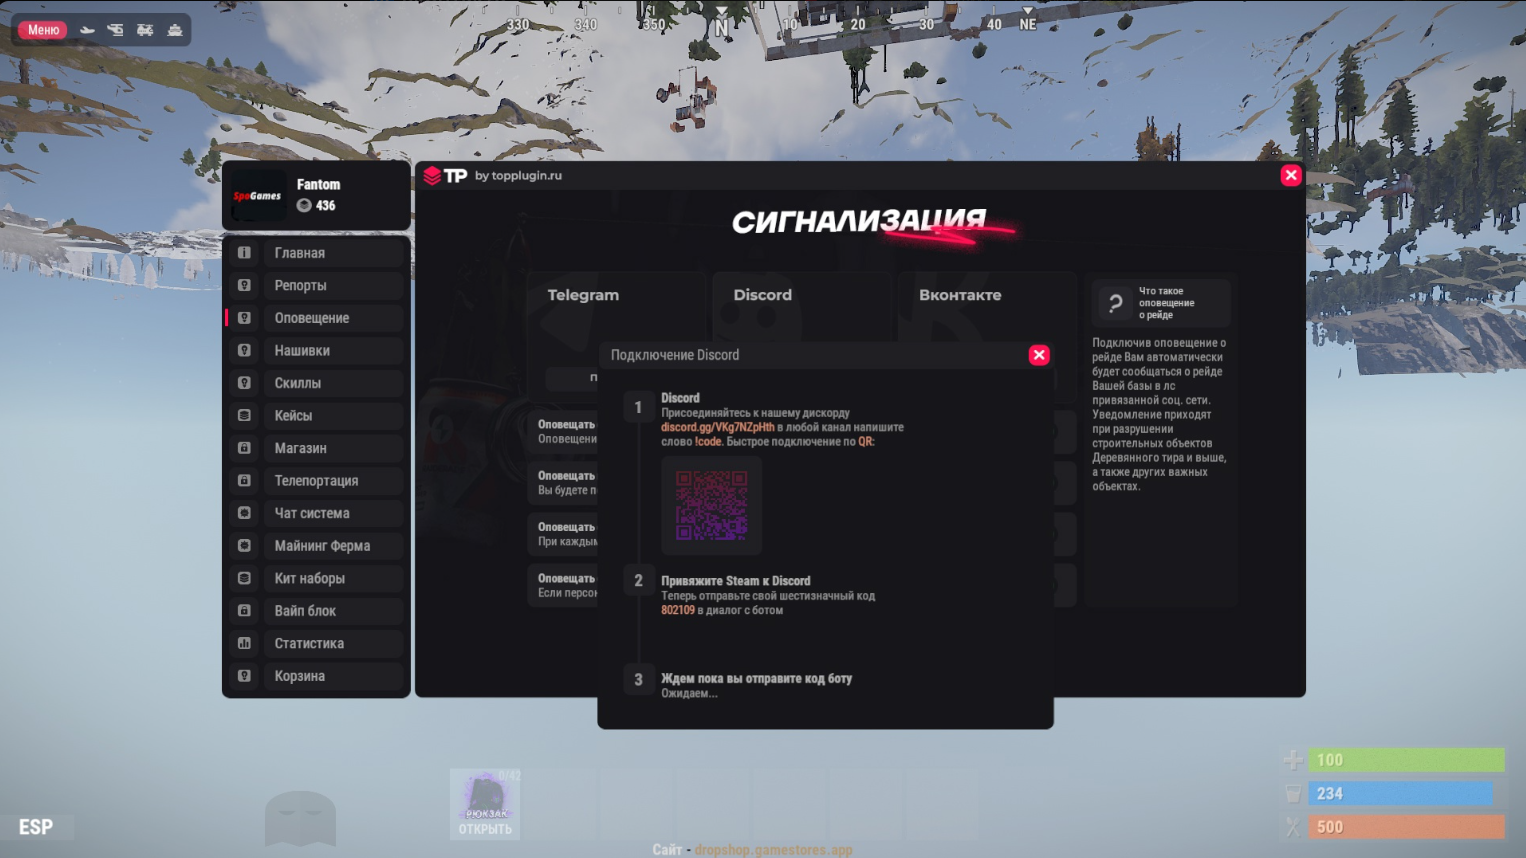Open the backpack slot in hotbar

tap(485, 804)
